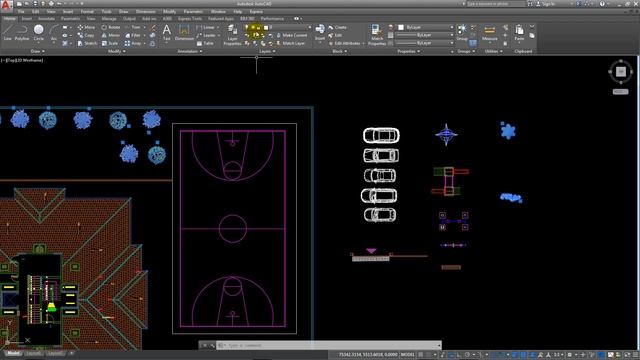Click Match Layer button
The image size is (640, 360).
pyautogui.click(x=291, y=43)
